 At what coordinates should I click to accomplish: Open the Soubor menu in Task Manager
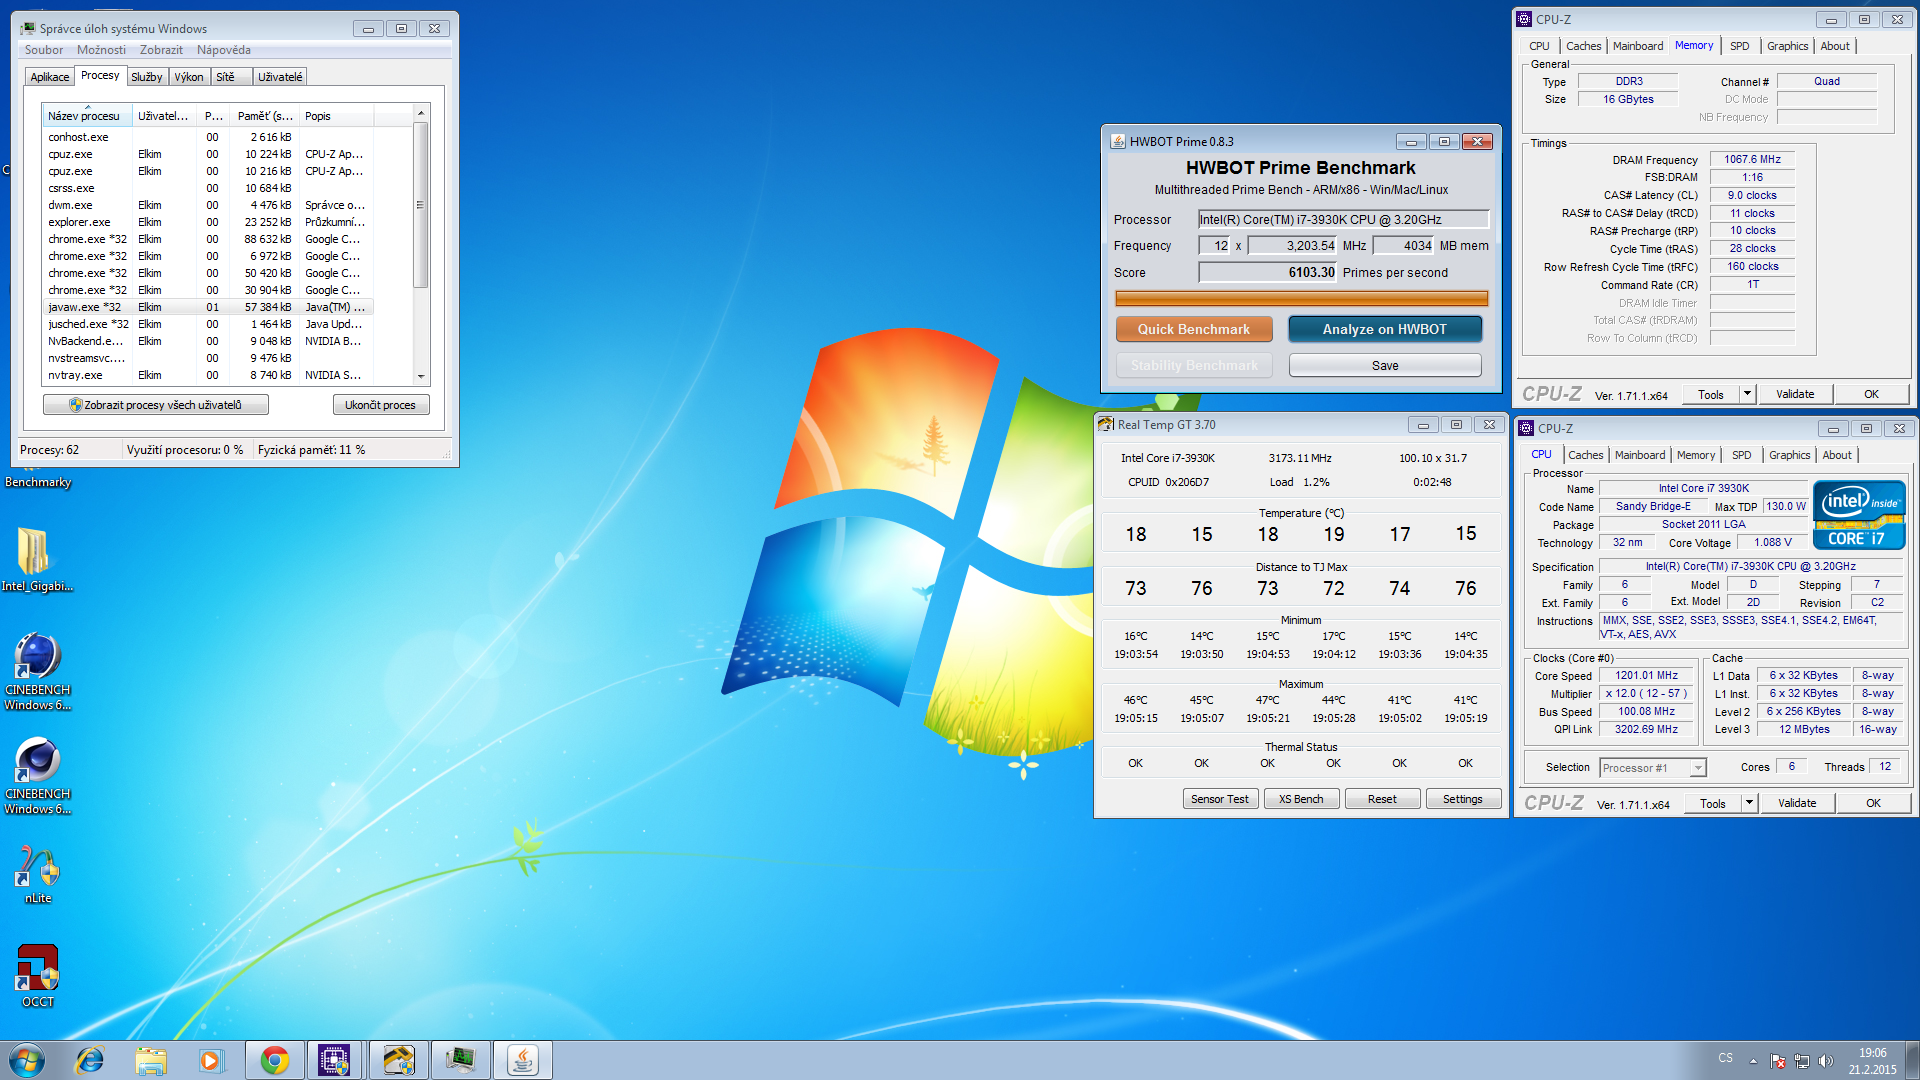pos(44,50)
